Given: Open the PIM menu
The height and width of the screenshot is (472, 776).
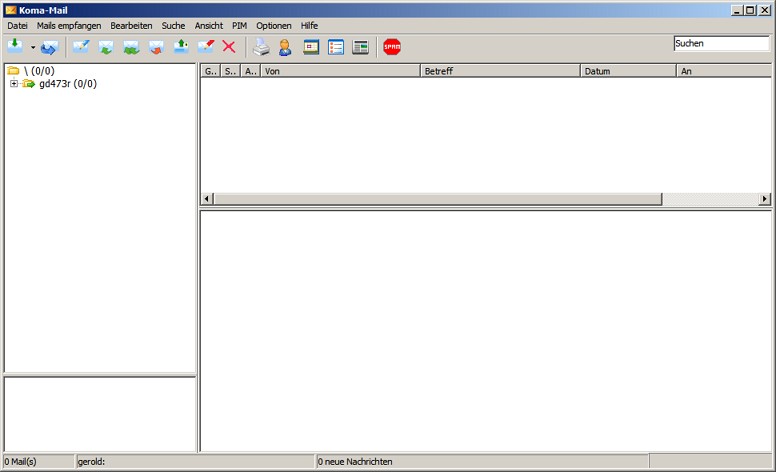Looking at the screenshot, I should pyautogui.click(x=240, y=26).
